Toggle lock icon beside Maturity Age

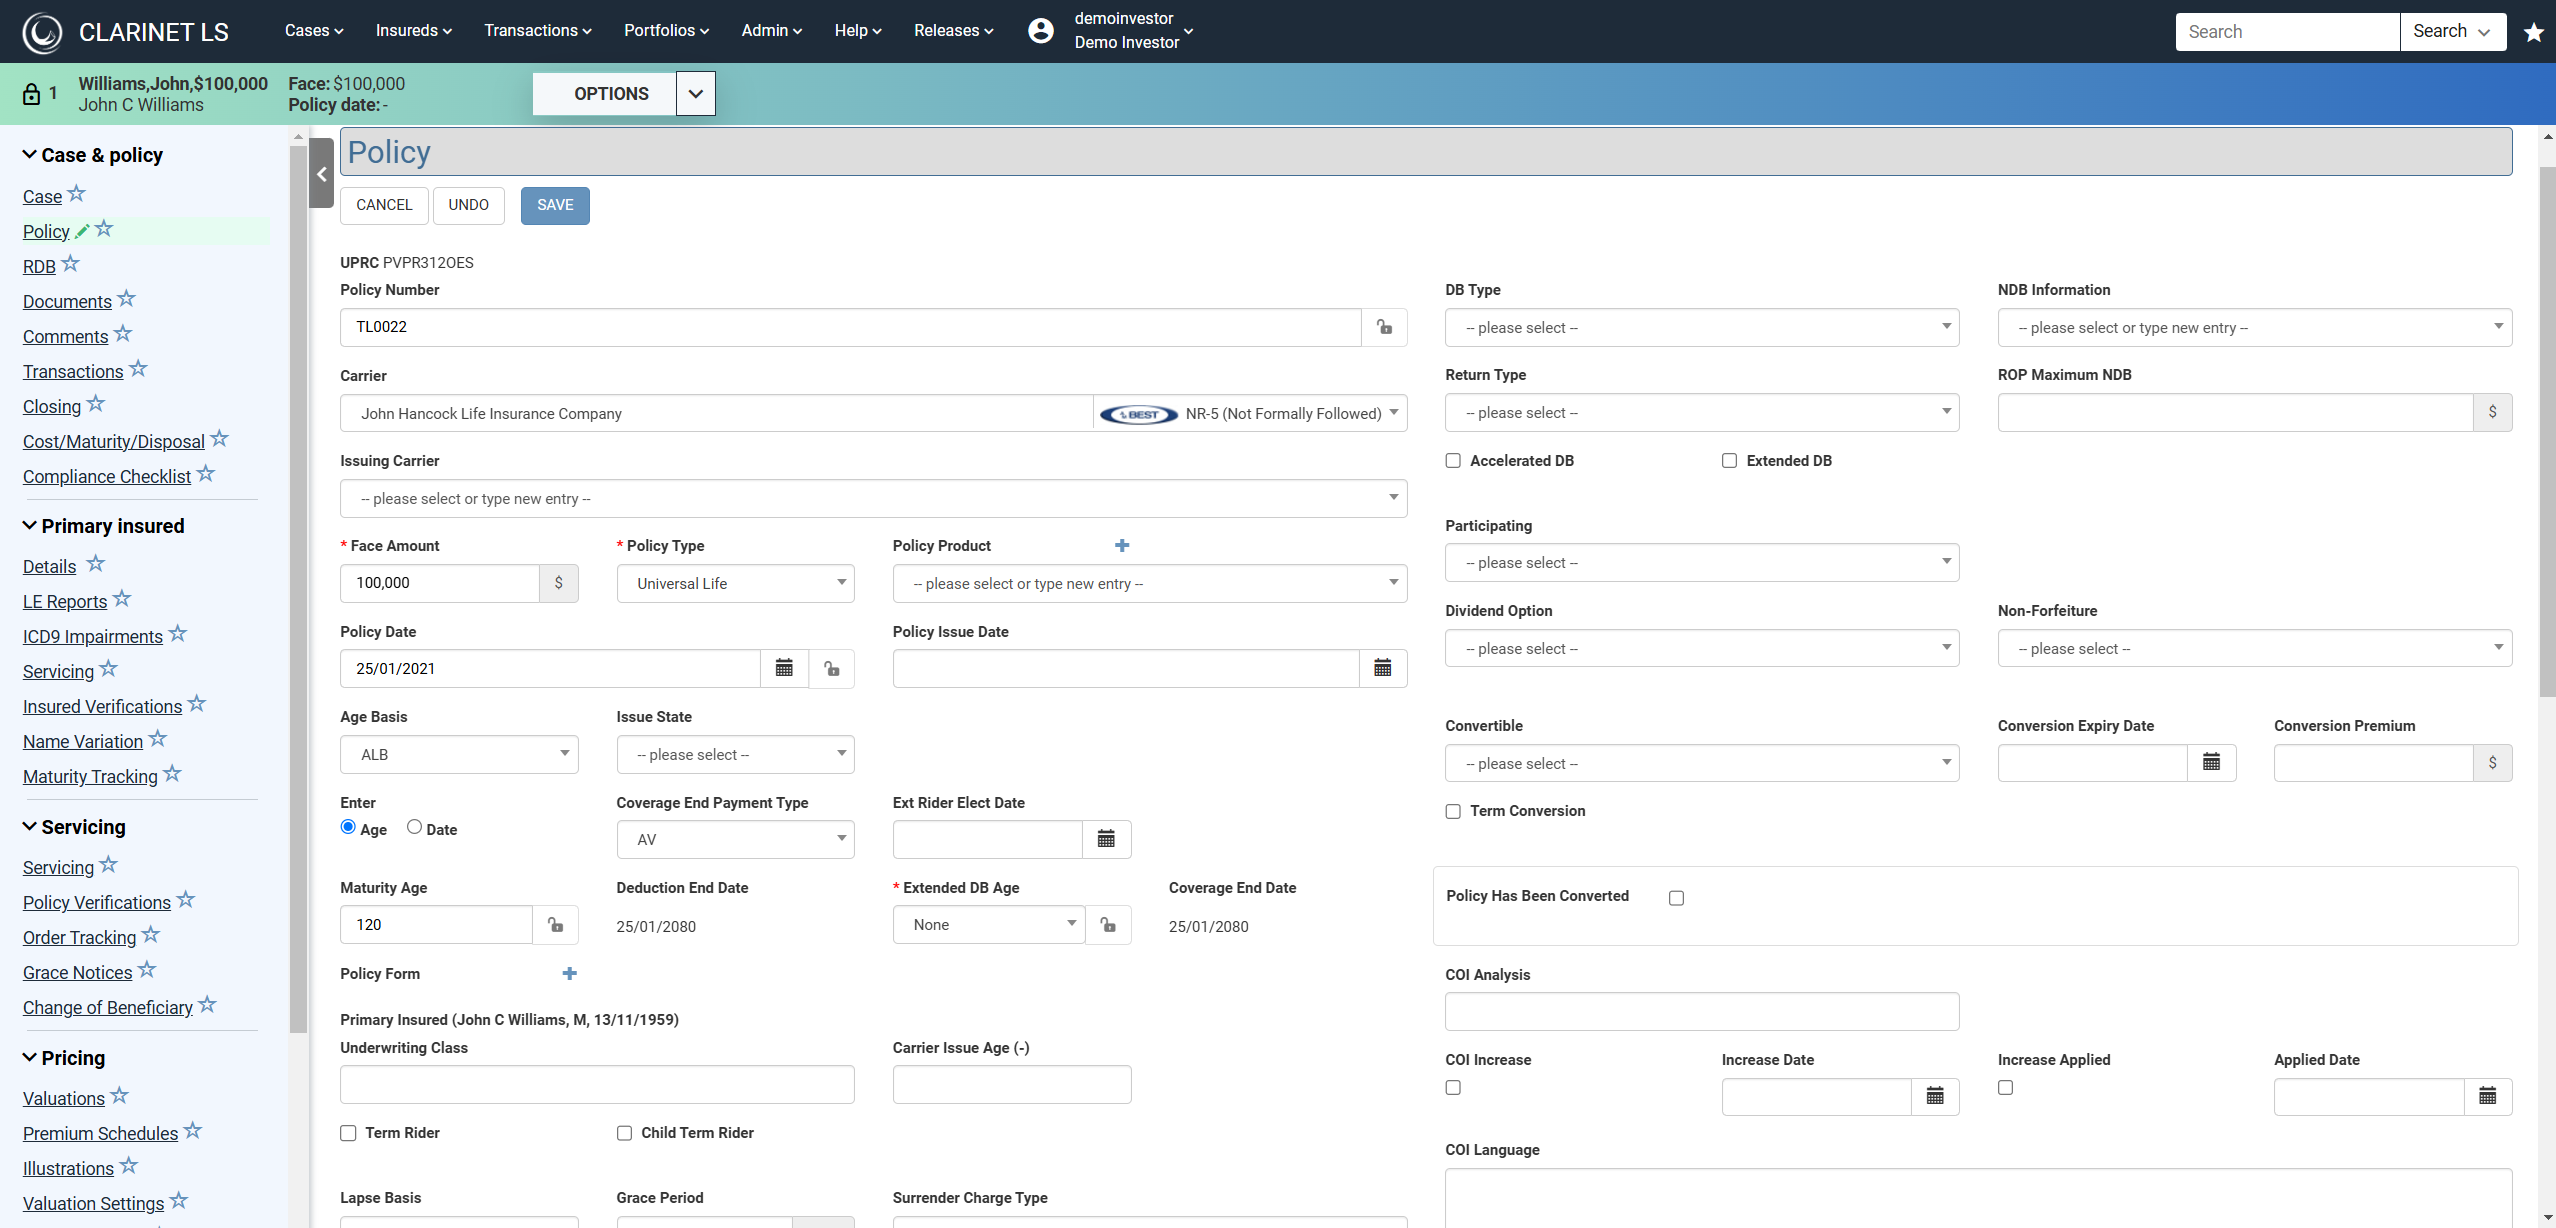[x=555, y=925]
